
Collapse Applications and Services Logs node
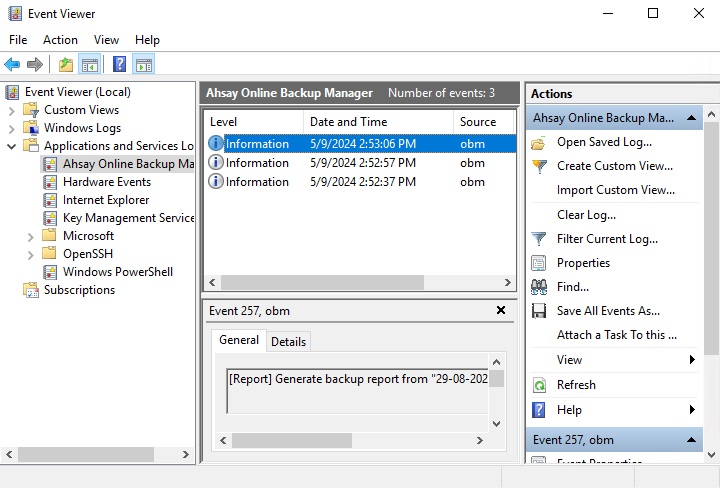coord(11,146)
